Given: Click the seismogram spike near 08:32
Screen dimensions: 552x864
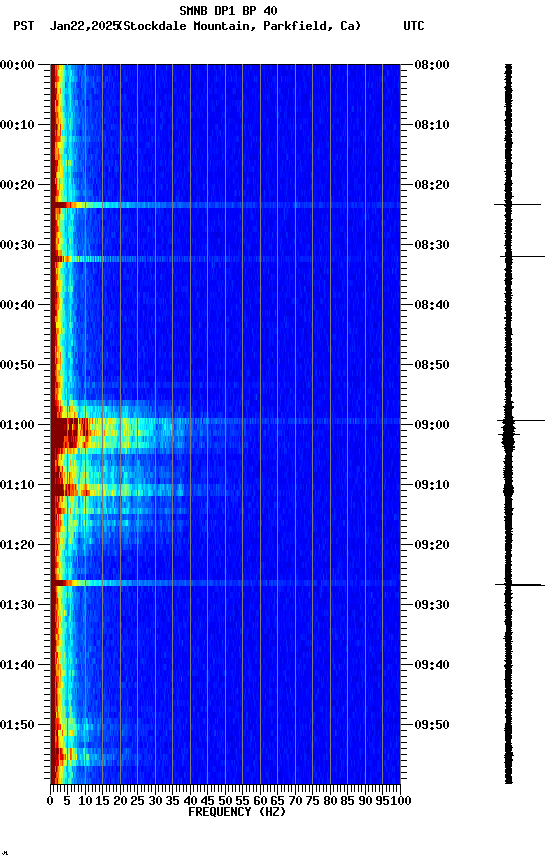Looking at the screenshot, I should coord(522,256).
